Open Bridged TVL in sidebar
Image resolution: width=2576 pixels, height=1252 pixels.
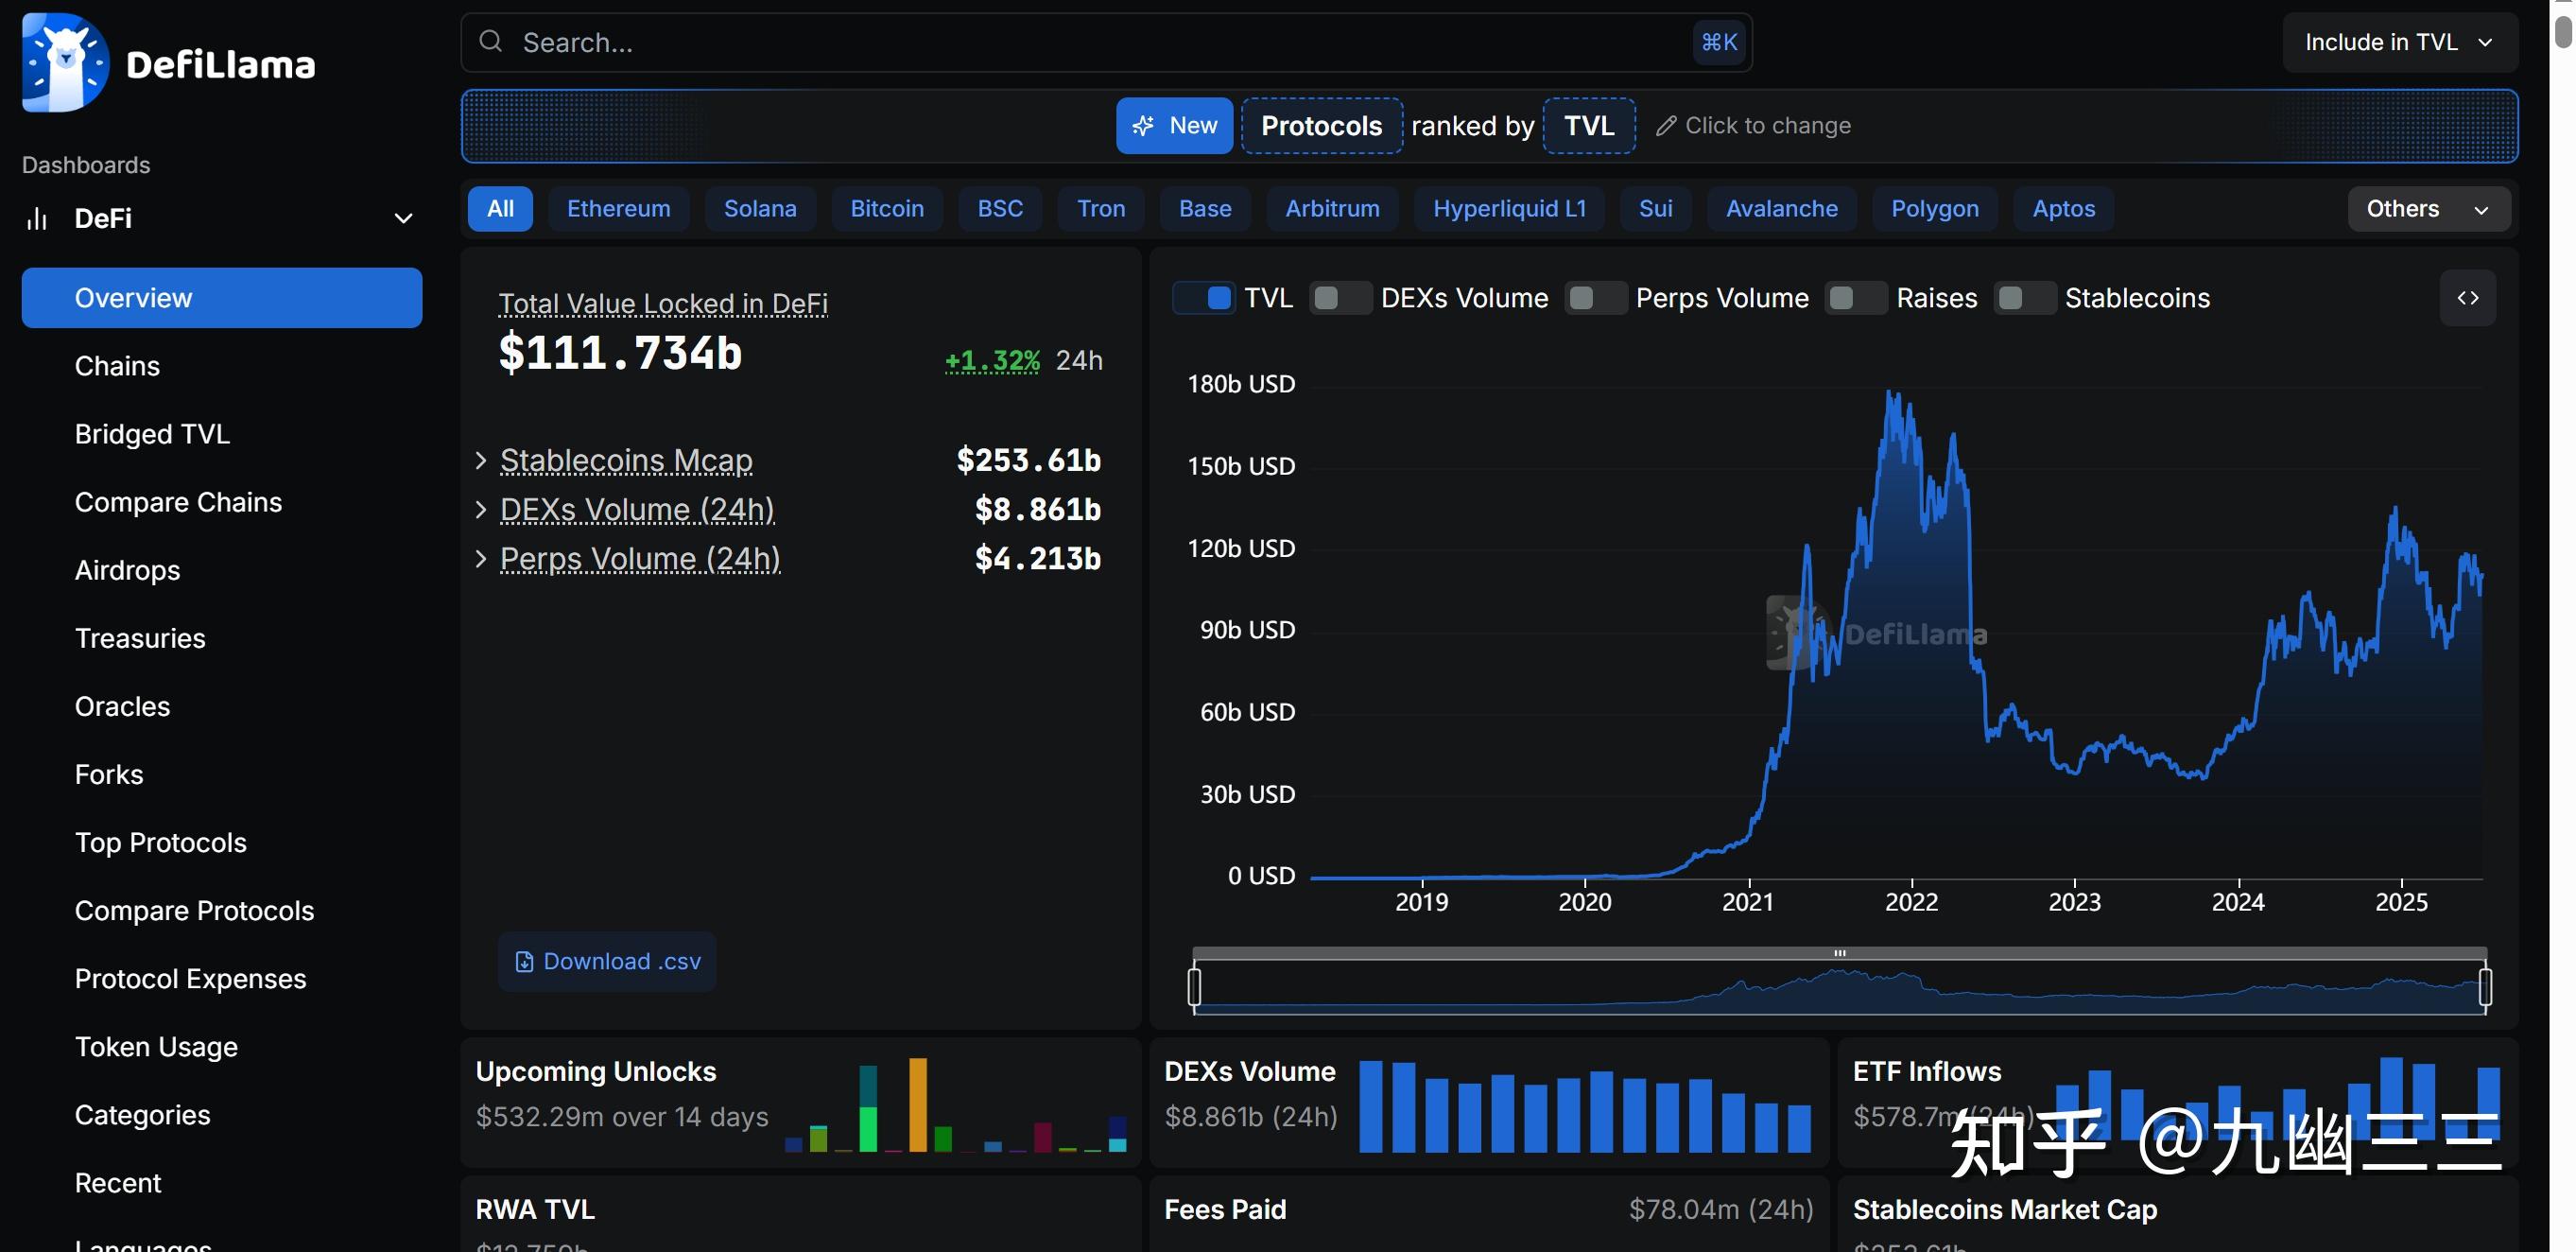coord(152,434)
